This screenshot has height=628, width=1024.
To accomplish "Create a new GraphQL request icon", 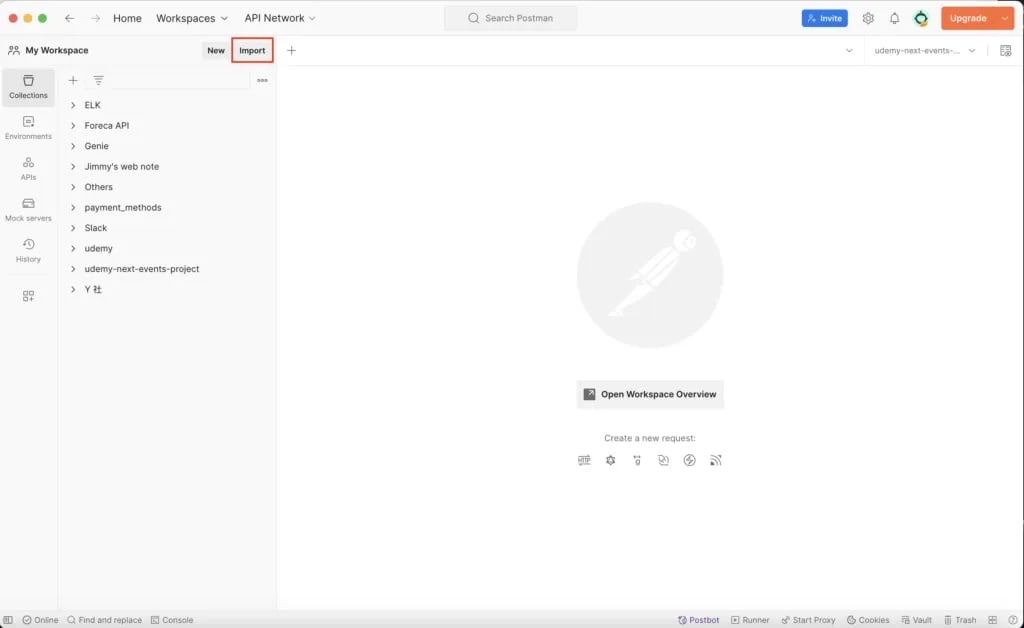I will [611, 460].
